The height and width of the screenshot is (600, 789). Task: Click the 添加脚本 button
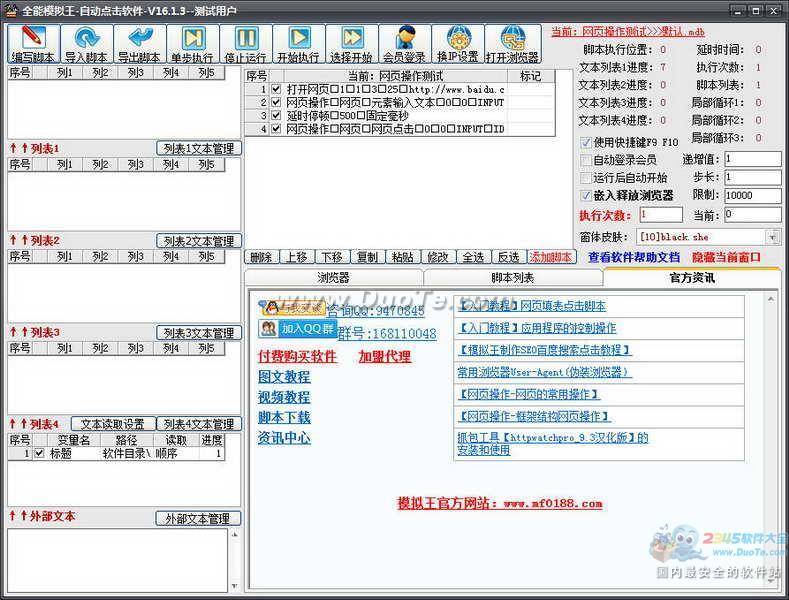click(551, 257)
